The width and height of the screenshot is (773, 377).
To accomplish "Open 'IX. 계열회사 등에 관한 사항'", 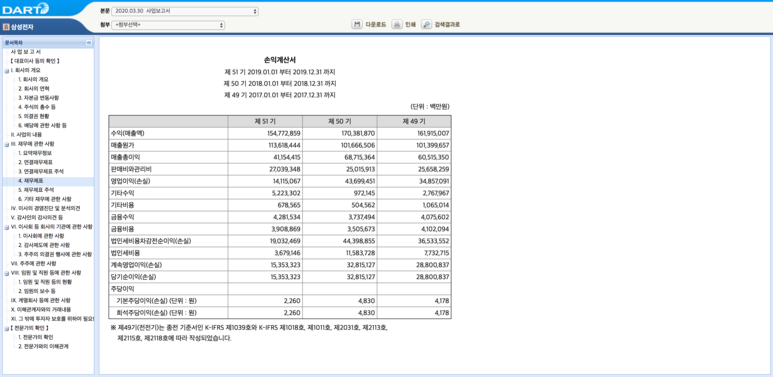I will [40, 300].
